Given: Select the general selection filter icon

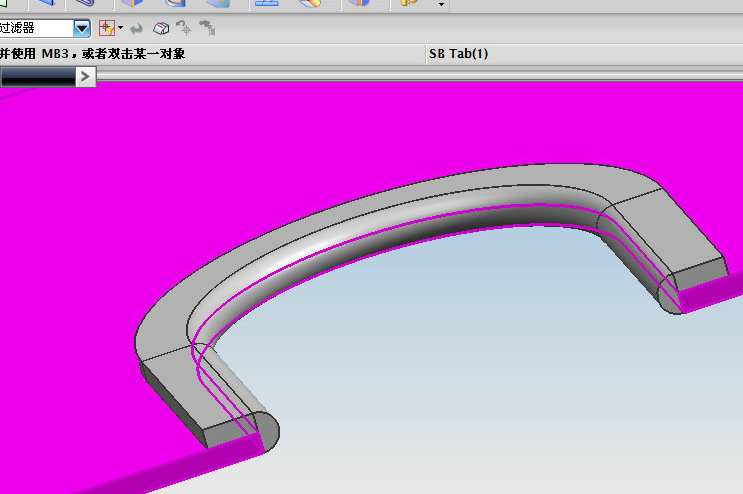Looking at the screenshot, I should 107,28.
